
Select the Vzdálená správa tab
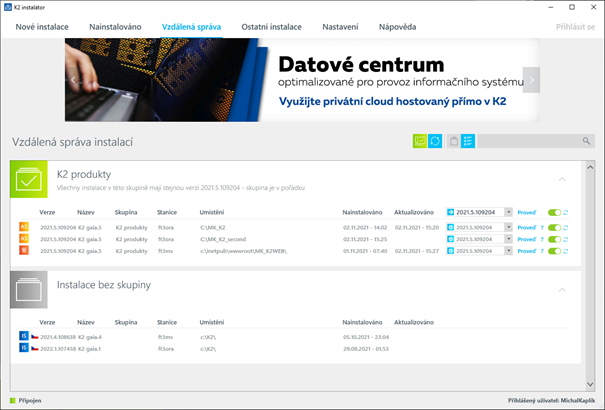click(191, 27)
